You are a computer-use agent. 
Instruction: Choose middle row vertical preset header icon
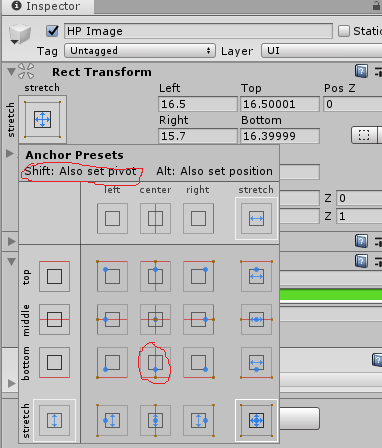(54, 319)
